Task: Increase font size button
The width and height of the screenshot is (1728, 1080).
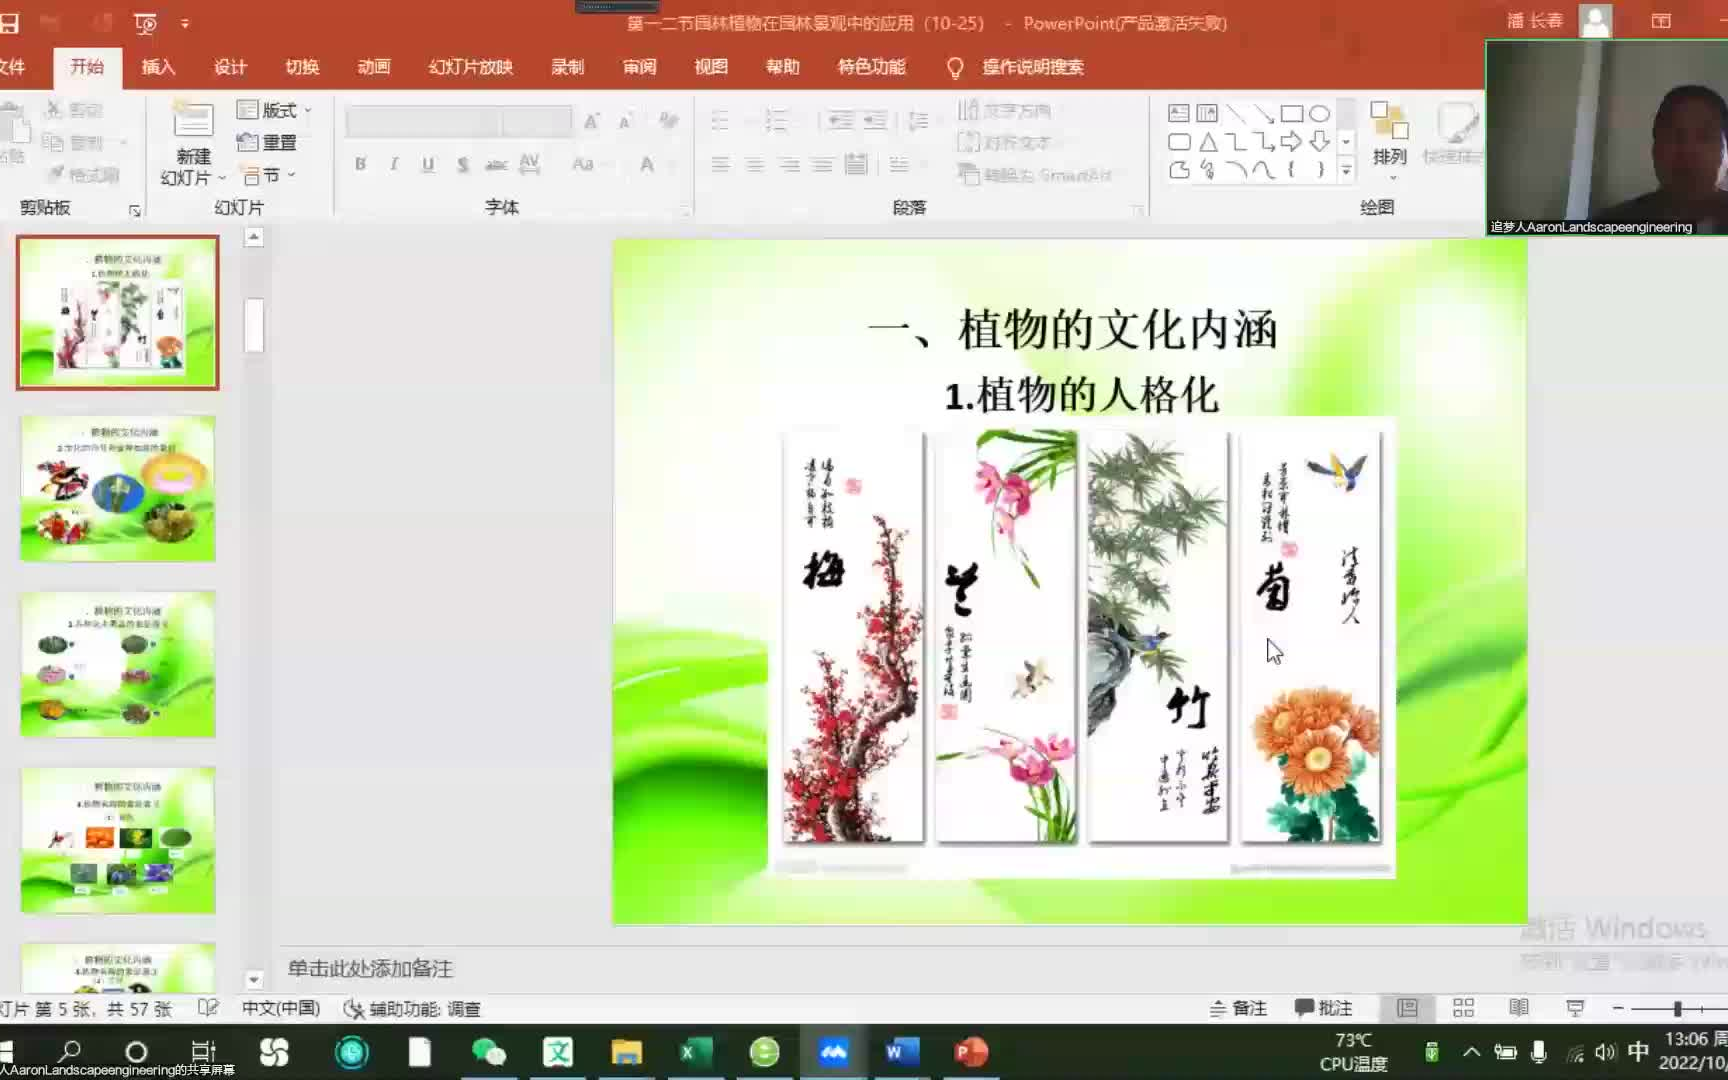Action: pyautogui.click(x=592, y=121)
